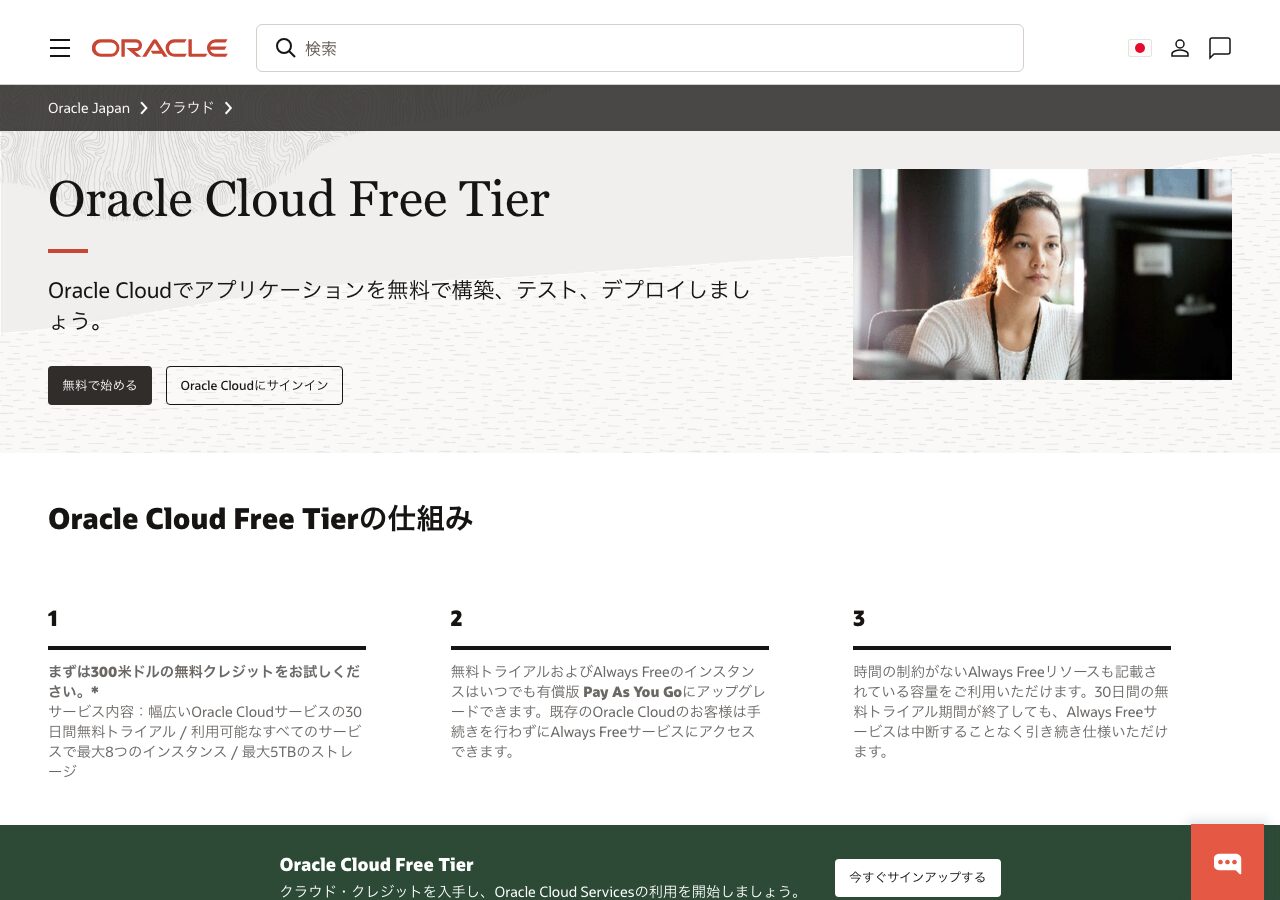
Task: Click the 無料で始める button
Action: pyautogui.click(x=100, y=385)
